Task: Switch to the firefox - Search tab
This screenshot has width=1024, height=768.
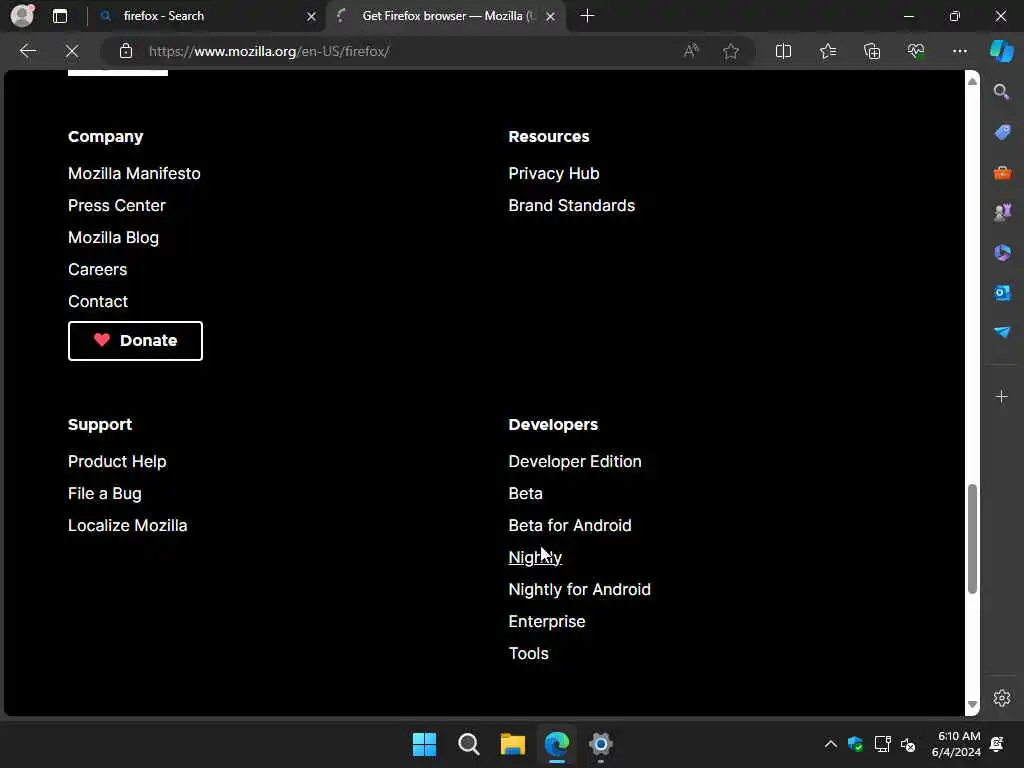Action: (208, 16)
